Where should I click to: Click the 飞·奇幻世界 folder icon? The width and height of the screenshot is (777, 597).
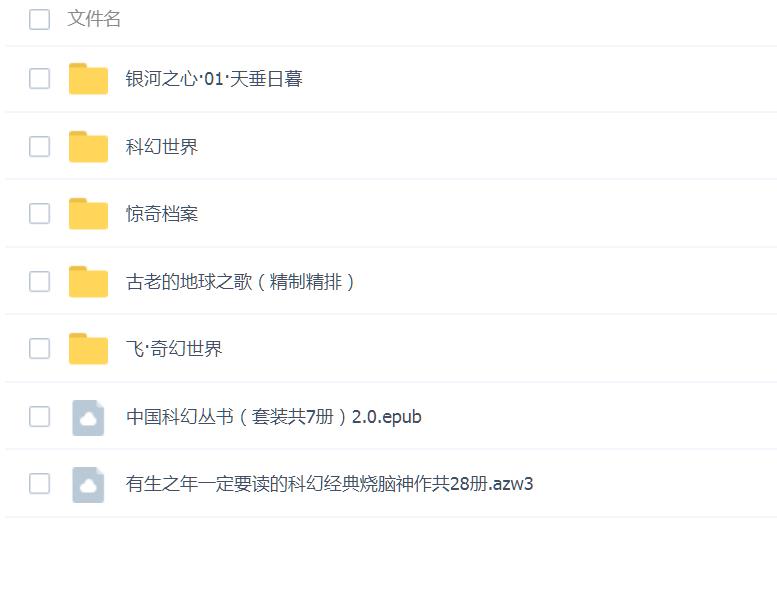tap(88, 349)
